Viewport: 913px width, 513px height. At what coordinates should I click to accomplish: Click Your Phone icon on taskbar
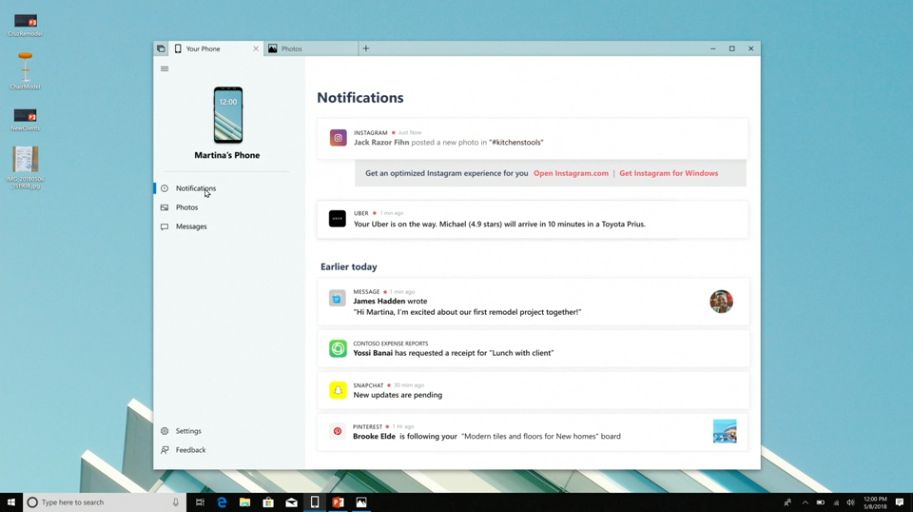[314, 502]
